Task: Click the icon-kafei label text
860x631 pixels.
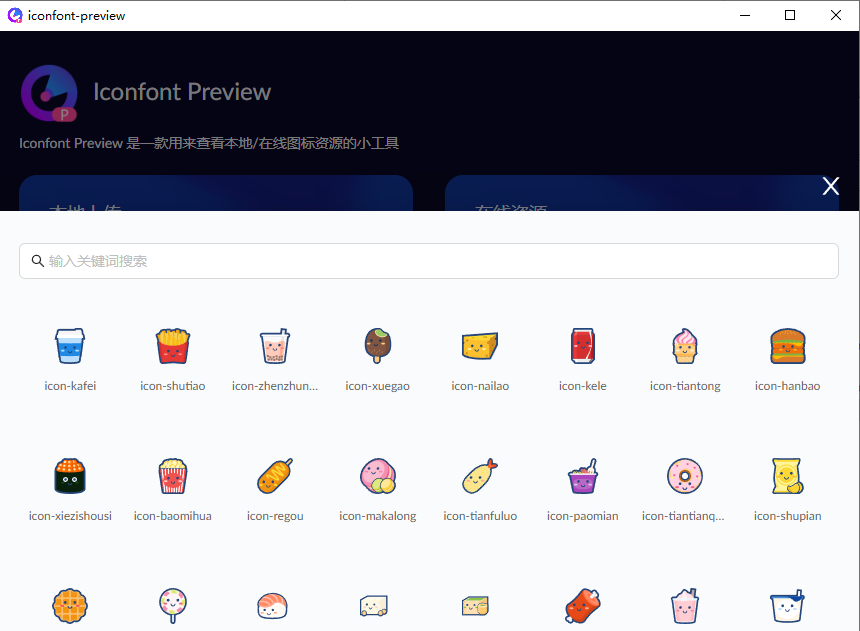Action: [70, 386]
